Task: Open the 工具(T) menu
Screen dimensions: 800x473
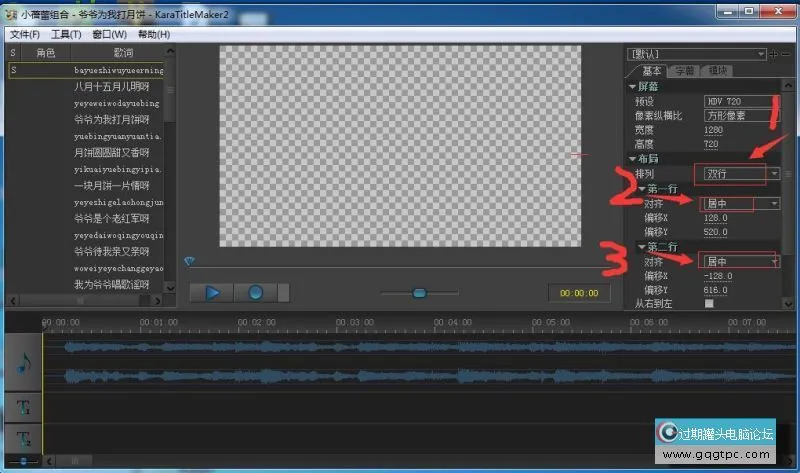Action: click(66, 34)
